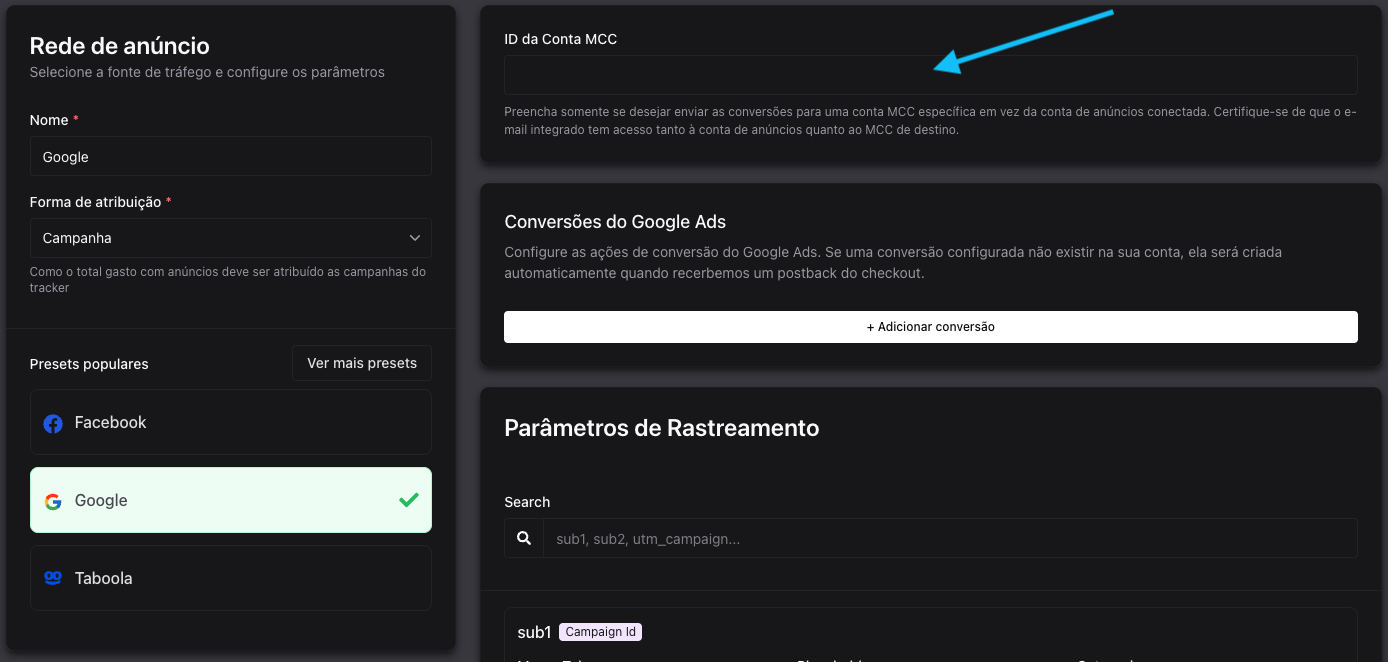Click the magnifying glass search icon
The image size is (1388, 662).
[524, 538]
